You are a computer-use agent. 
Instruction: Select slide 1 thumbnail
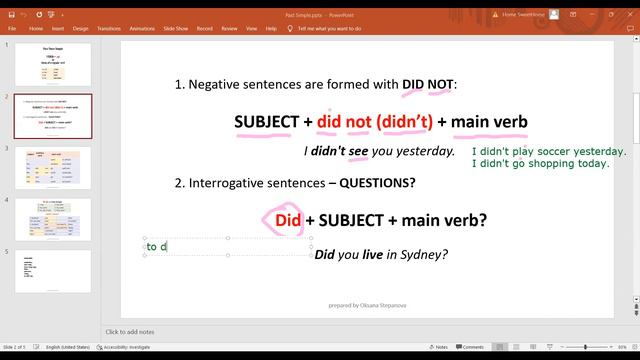point(53,64)
